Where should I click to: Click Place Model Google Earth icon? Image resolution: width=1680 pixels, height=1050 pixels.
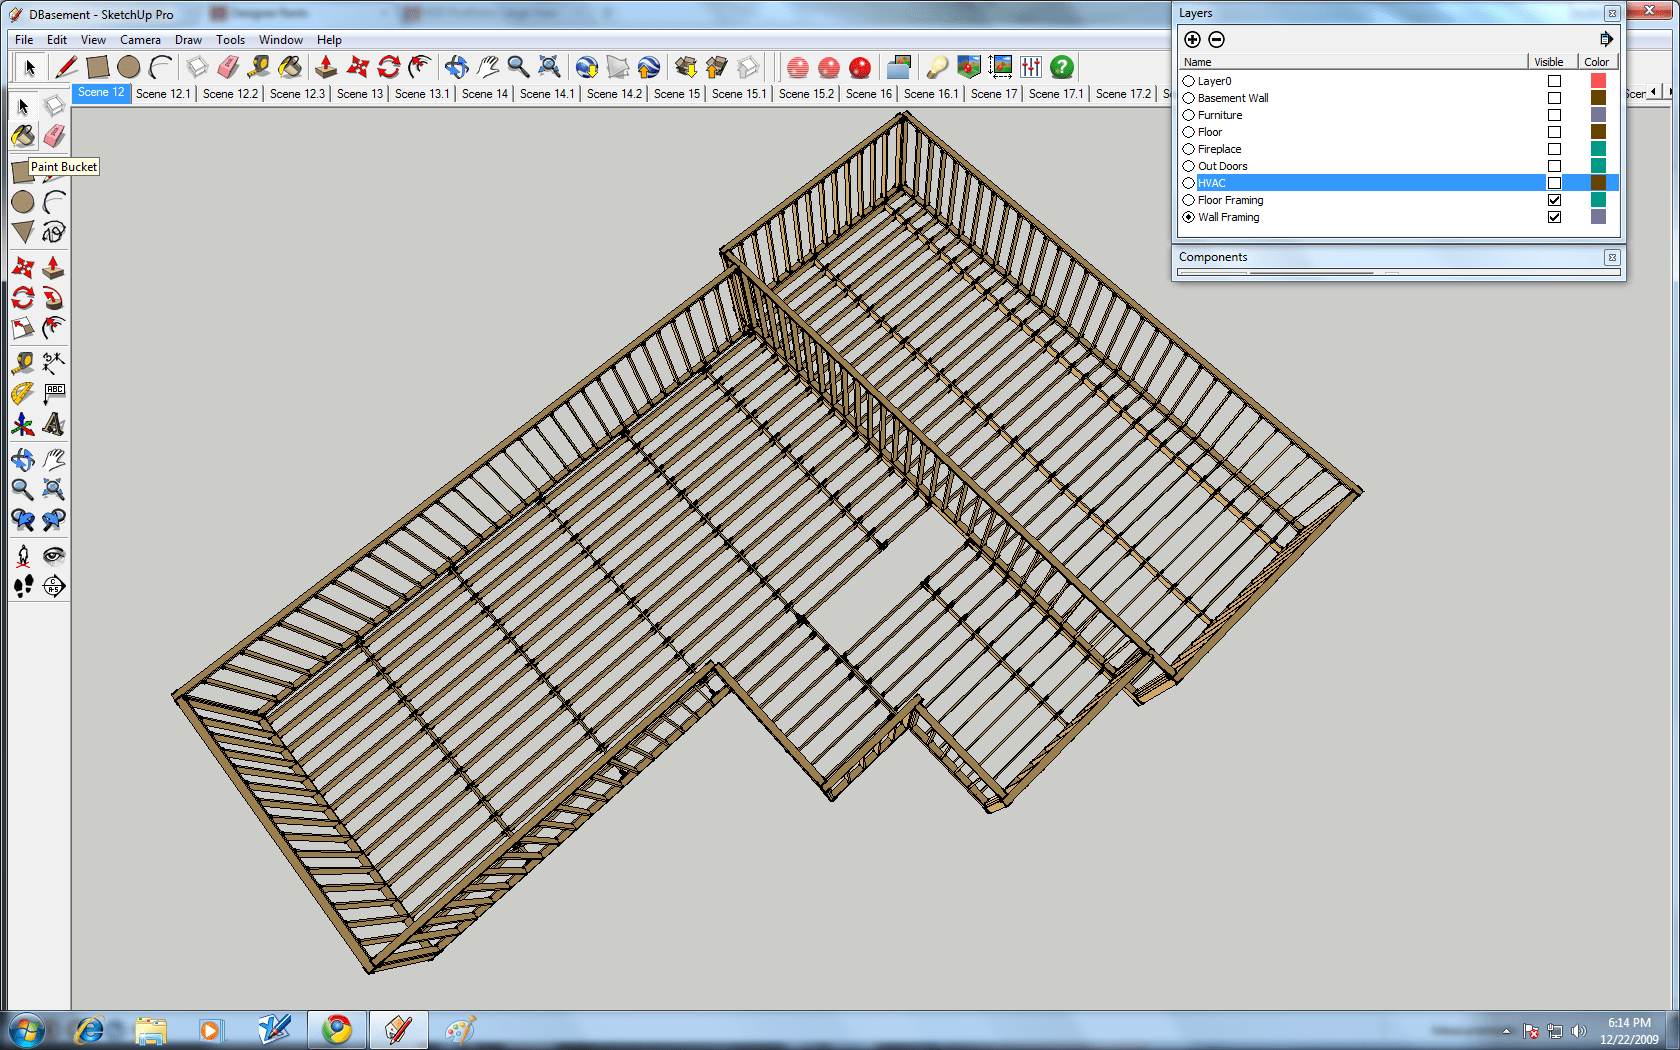coord(649,67)
